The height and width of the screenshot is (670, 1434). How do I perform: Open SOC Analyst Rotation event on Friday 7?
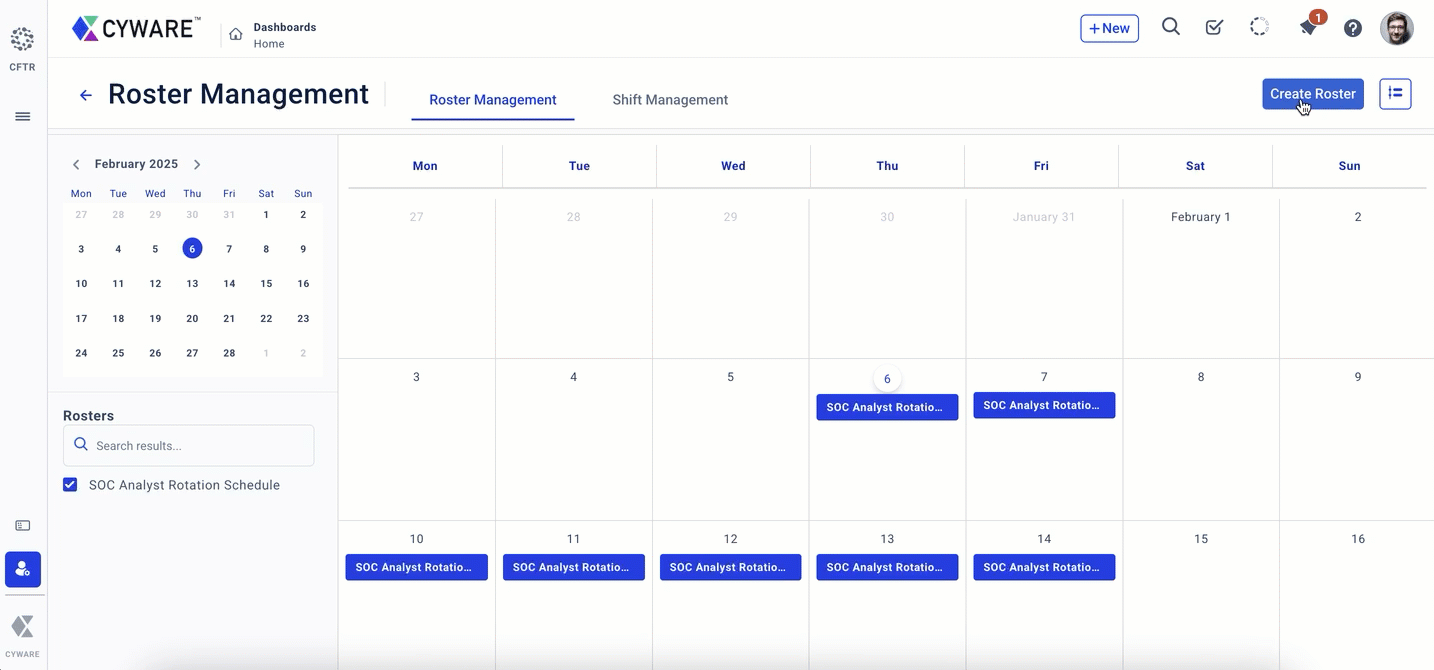pos(1043,405)
